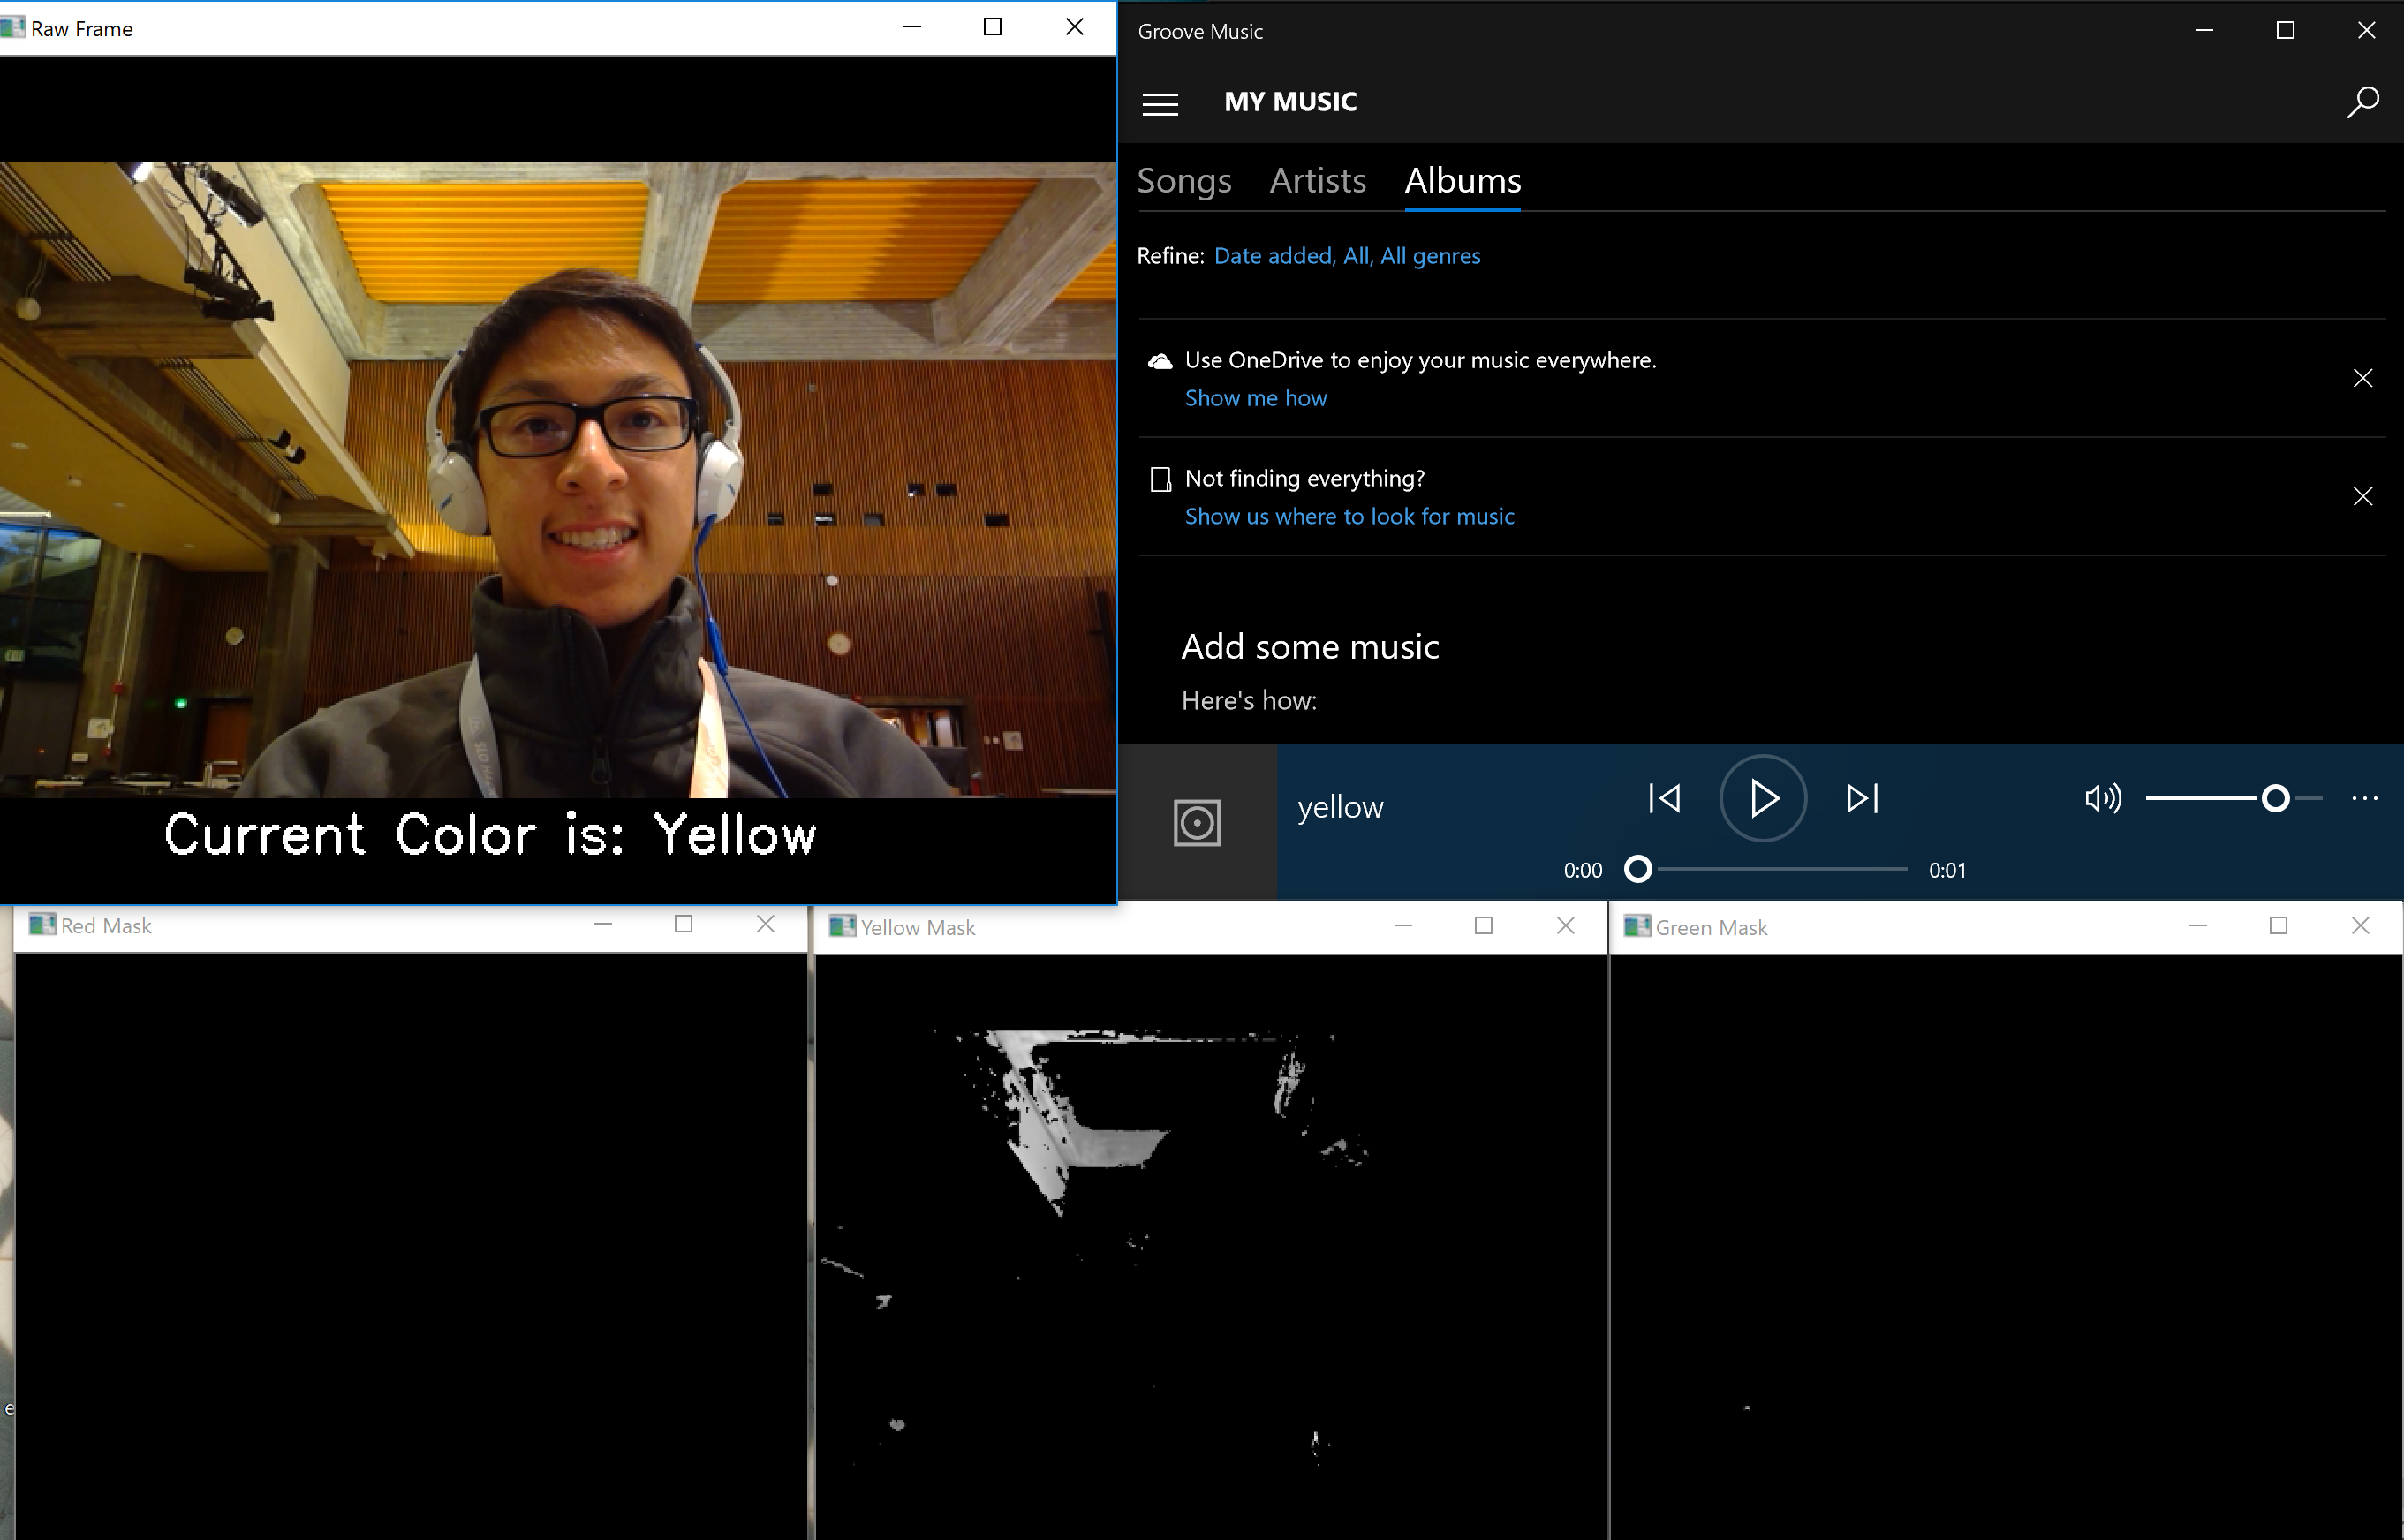Click the album art disc icon
The height and width of the screenshot is (1540, 2404).
coord(1197,822)
